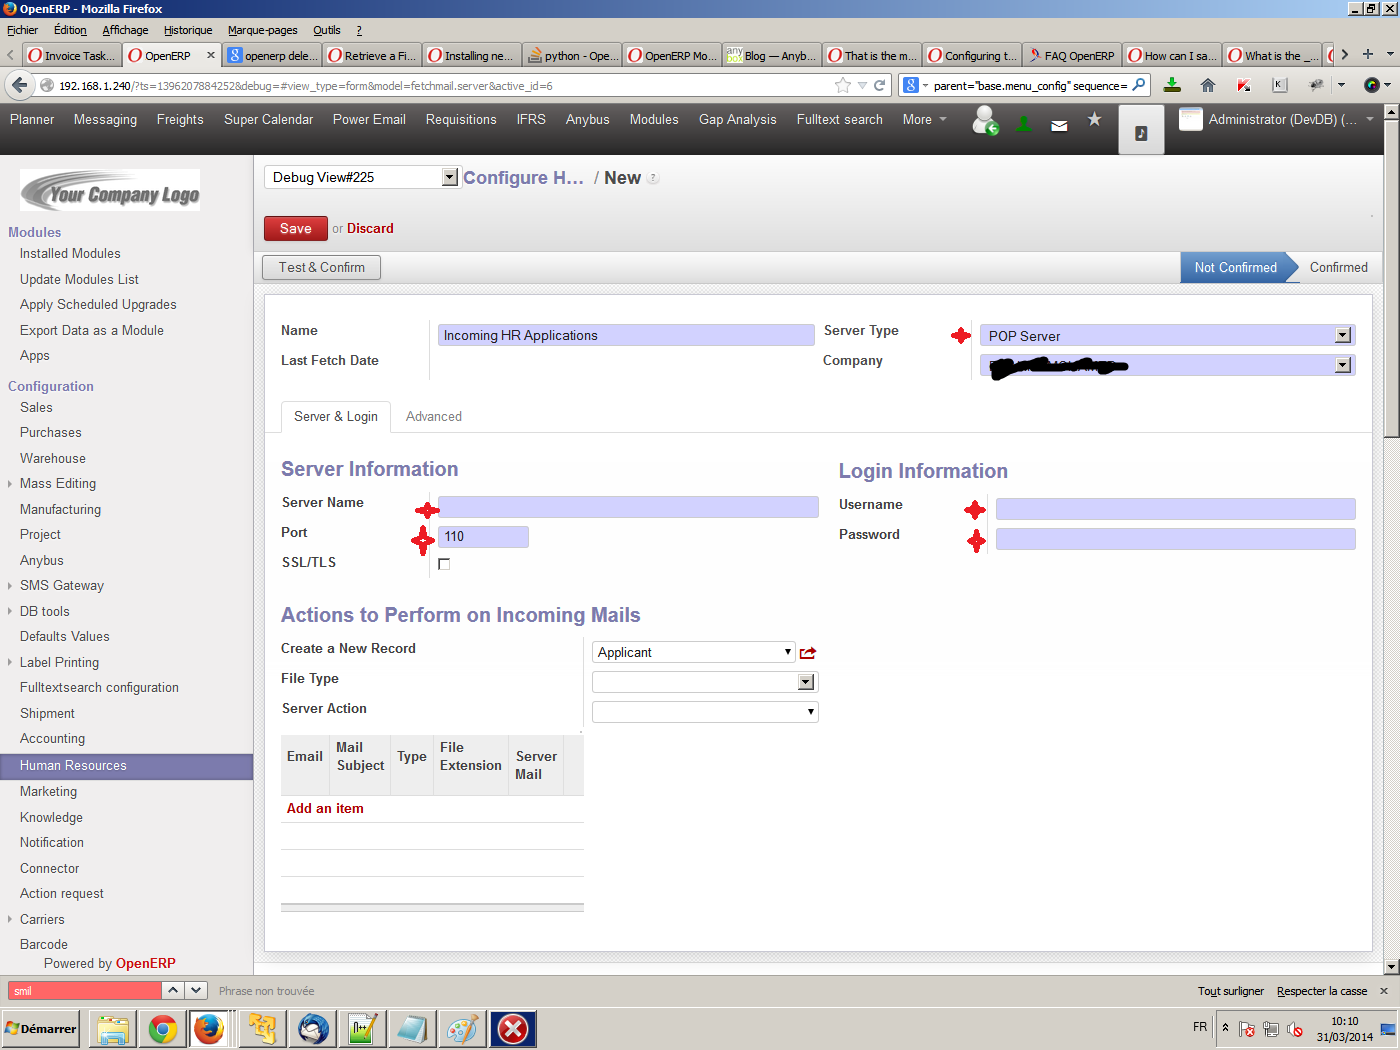Screen dimensions: 1400x1050
Task: Click the Kaspersky red K toolbar icon
Action: click(x=1243, y=85)
